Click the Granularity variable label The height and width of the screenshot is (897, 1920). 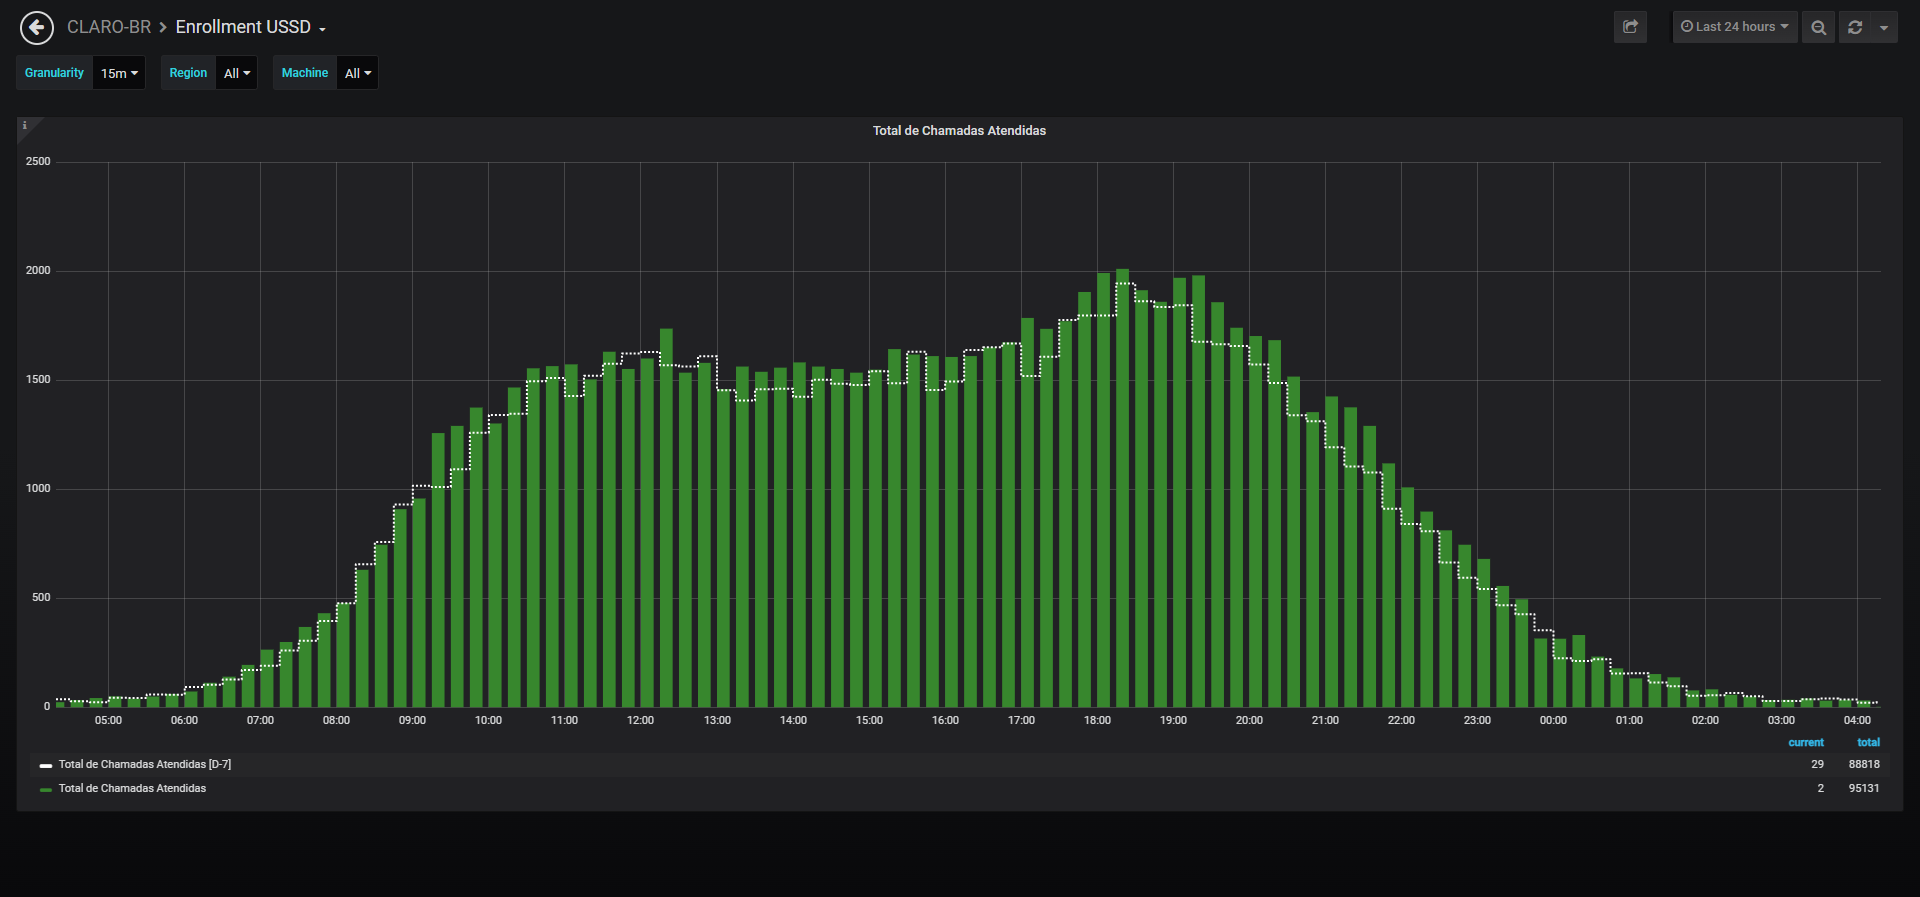coord(55,73)
